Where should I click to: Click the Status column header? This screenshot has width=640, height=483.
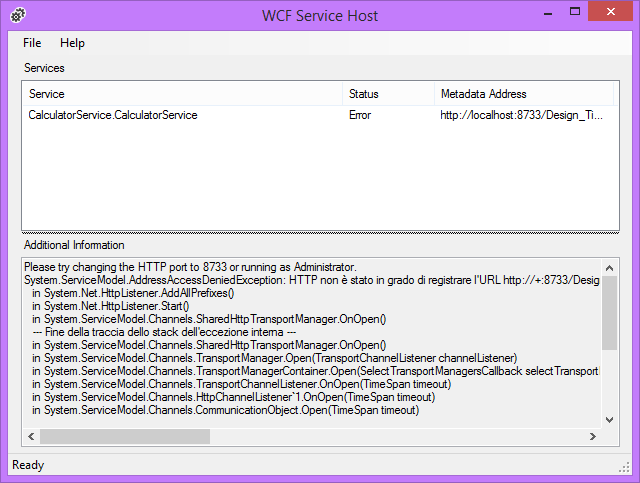tap(363, 94)
